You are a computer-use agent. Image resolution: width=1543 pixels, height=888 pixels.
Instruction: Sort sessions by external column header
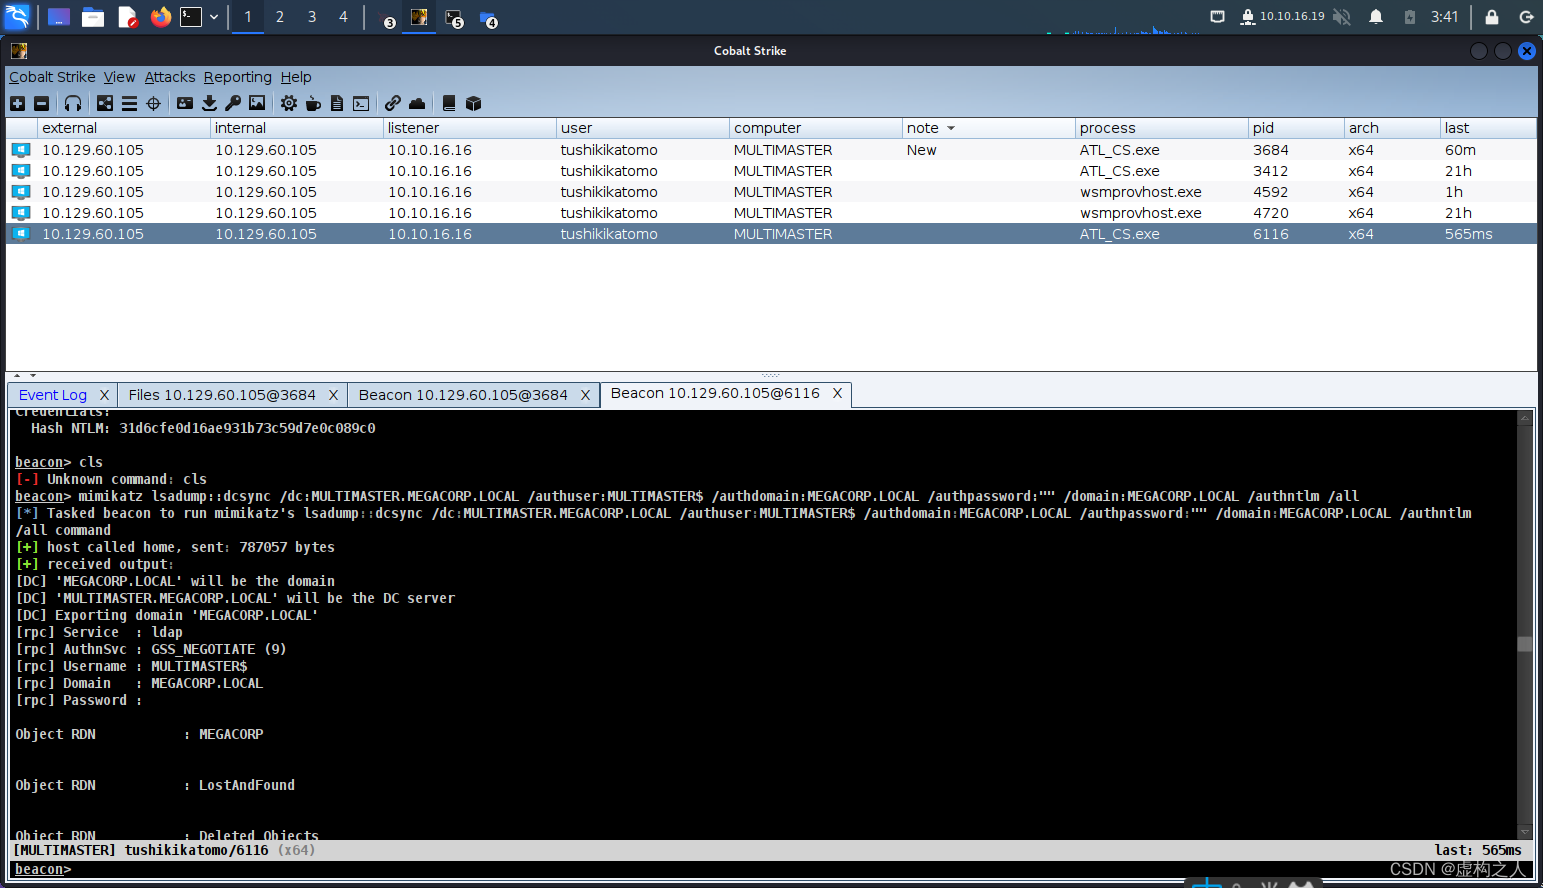(123, 128)
